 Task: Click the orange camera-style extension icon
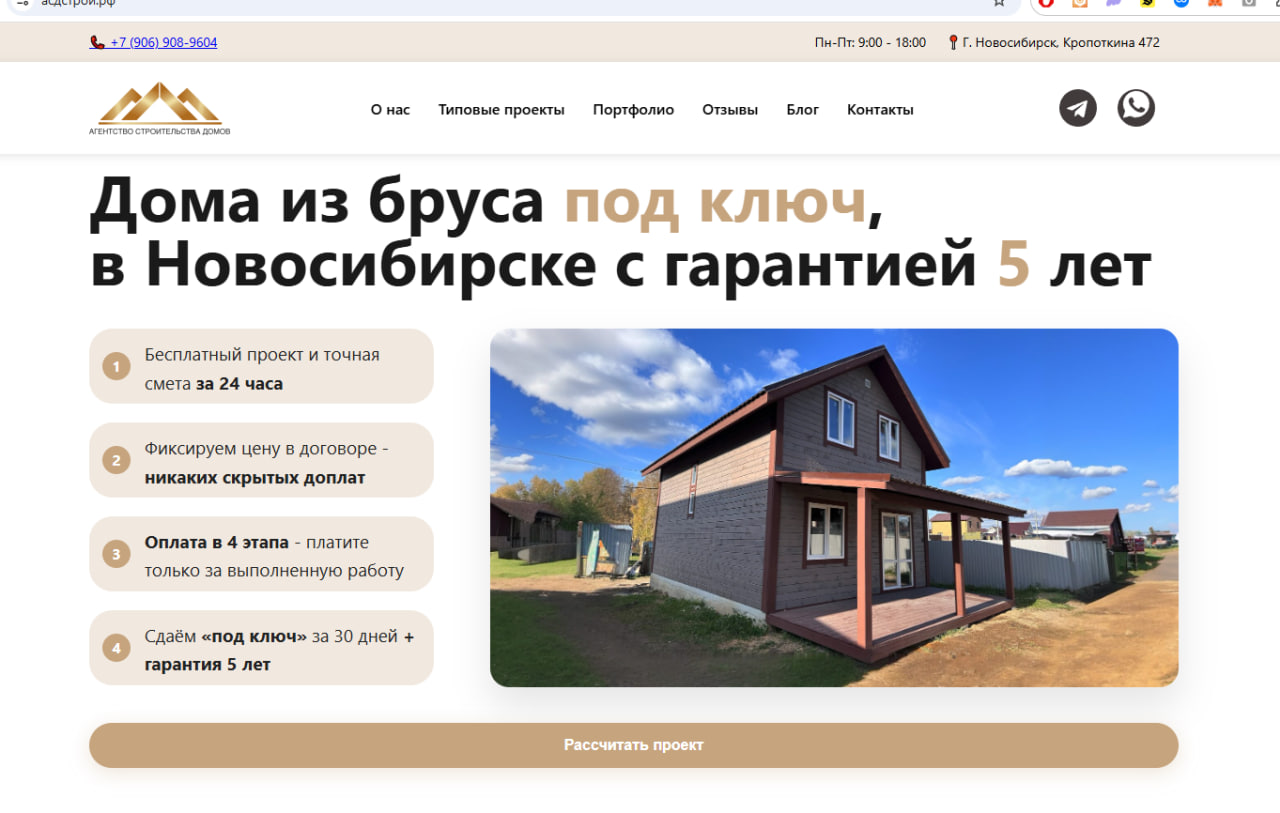(1080, 4)
